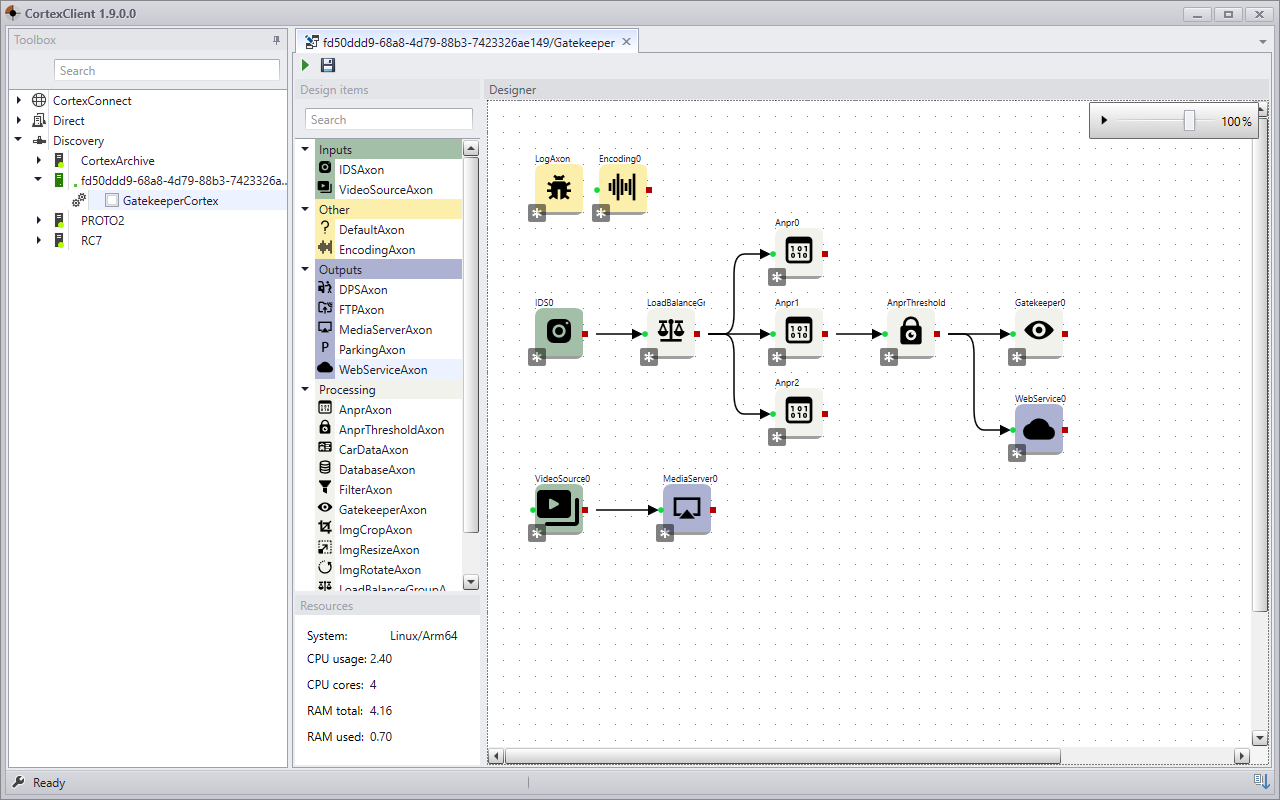The width and height of the screenshot is (1280, 800).
Task: Click the Designer horizontal scrollbar right arrow
Action: point(1242,757)
